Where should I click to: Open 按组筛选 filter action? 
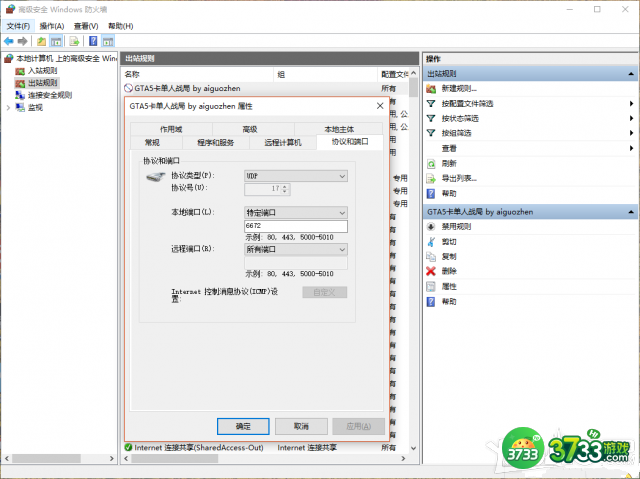456,133
